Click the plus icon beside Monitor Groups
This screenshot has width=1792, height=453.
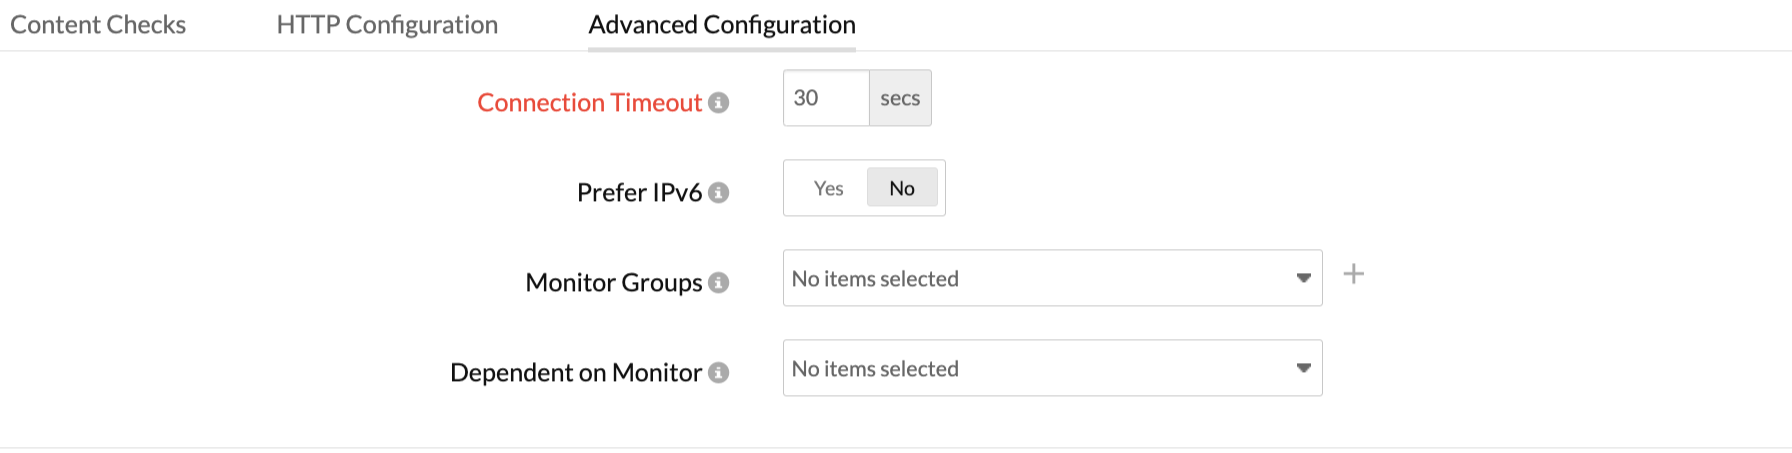click(x=1353, y=274)
